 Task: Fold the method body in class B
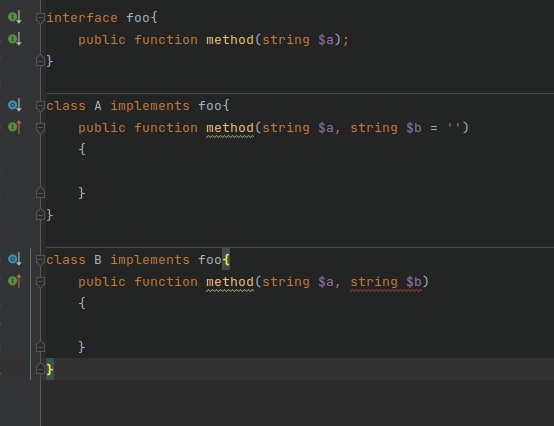click(x=40, y=282)
